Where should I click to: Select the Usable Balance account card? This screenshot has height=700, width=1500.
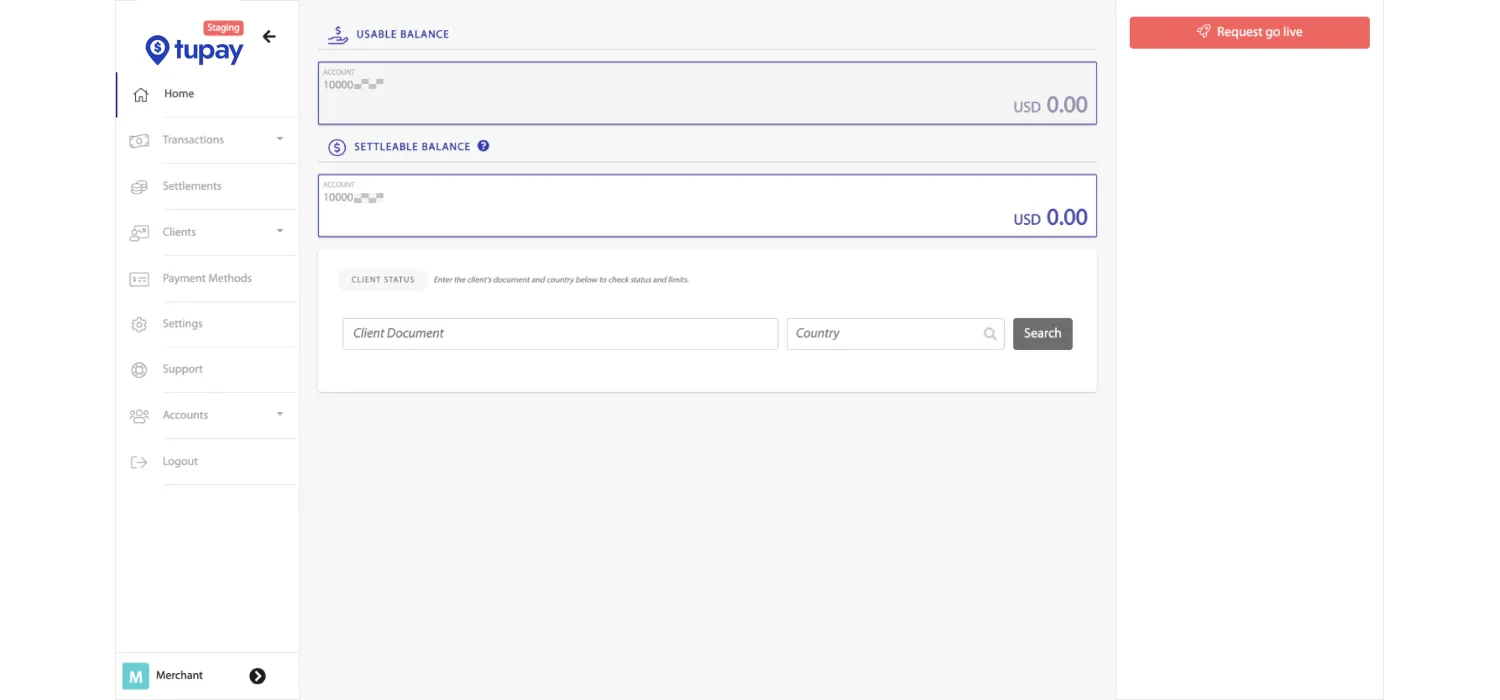[707, 93]
